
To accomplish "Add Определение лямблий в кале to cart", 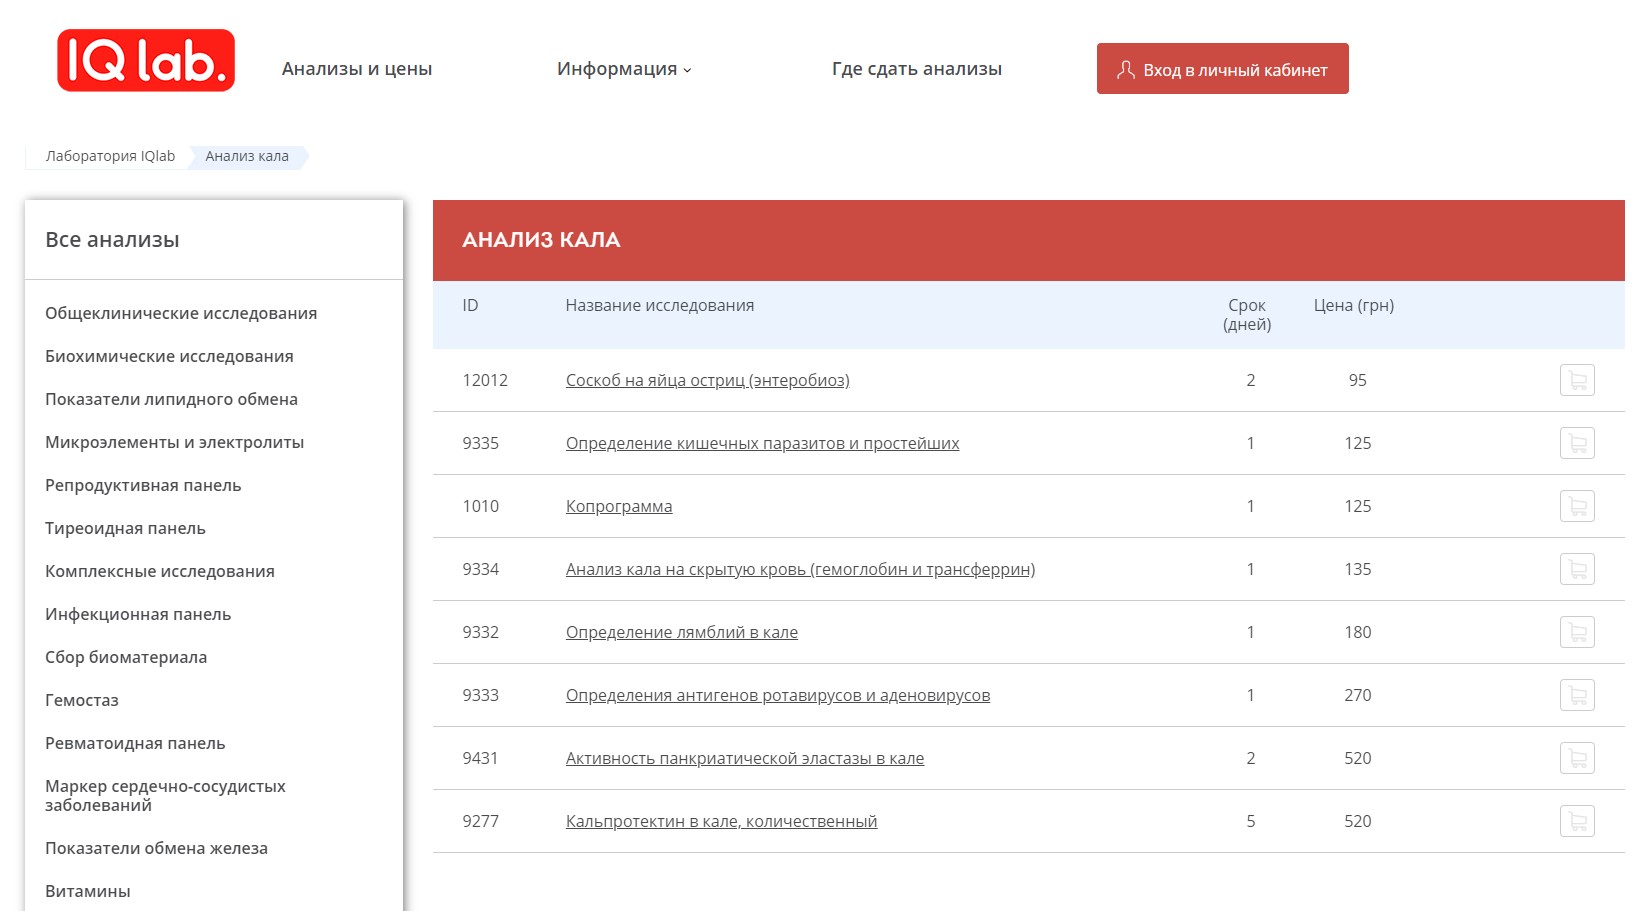I will tap(1578, 632).
